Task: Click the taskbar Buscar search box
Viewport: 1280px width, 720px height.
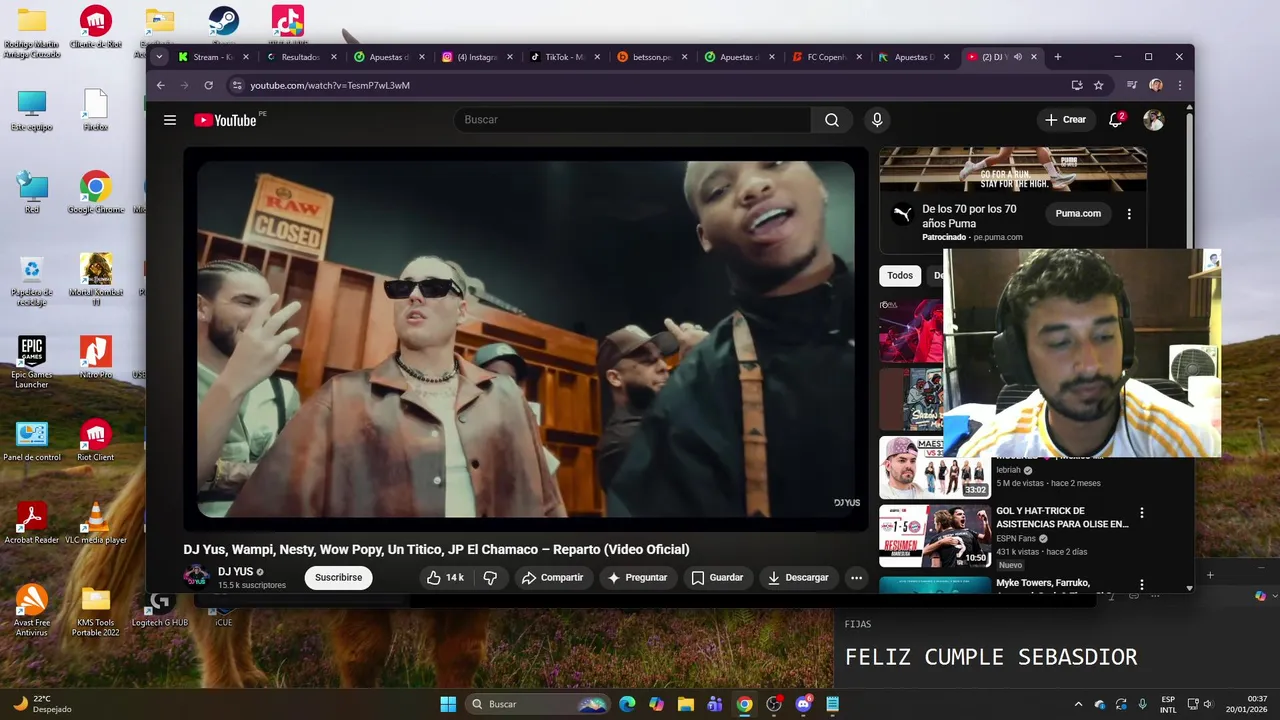Action: (x=538, y=704)
